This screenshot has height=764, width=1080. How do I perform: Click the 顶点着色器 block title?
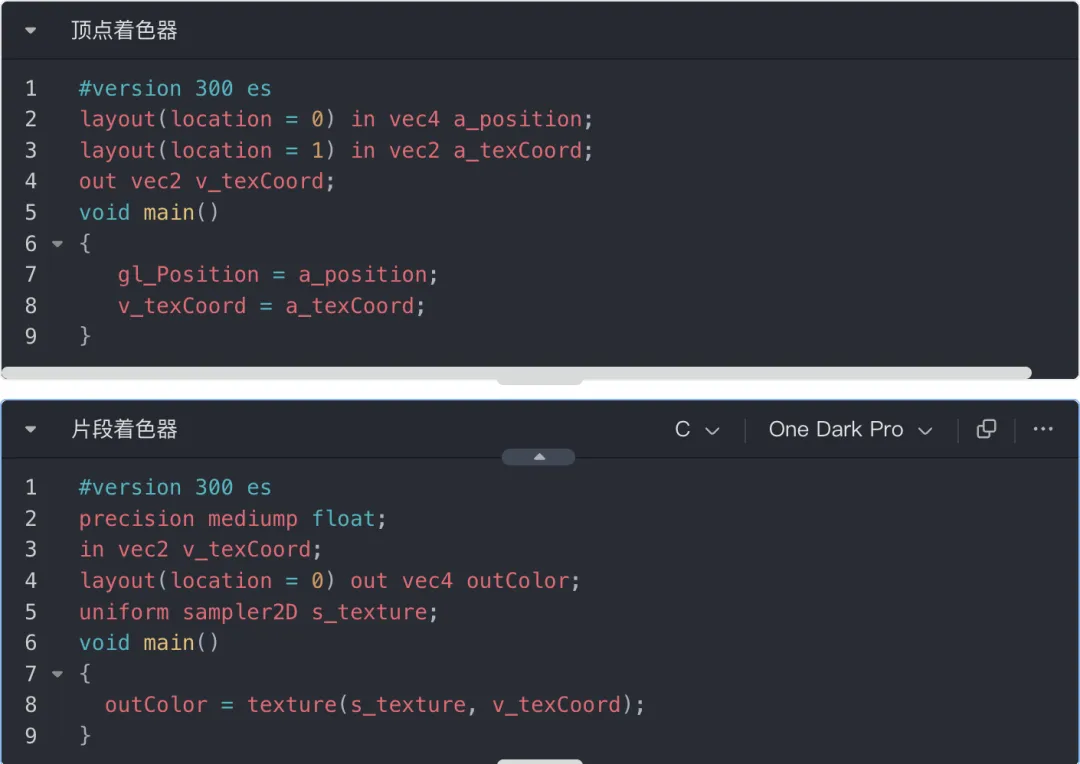pos(124,31)
